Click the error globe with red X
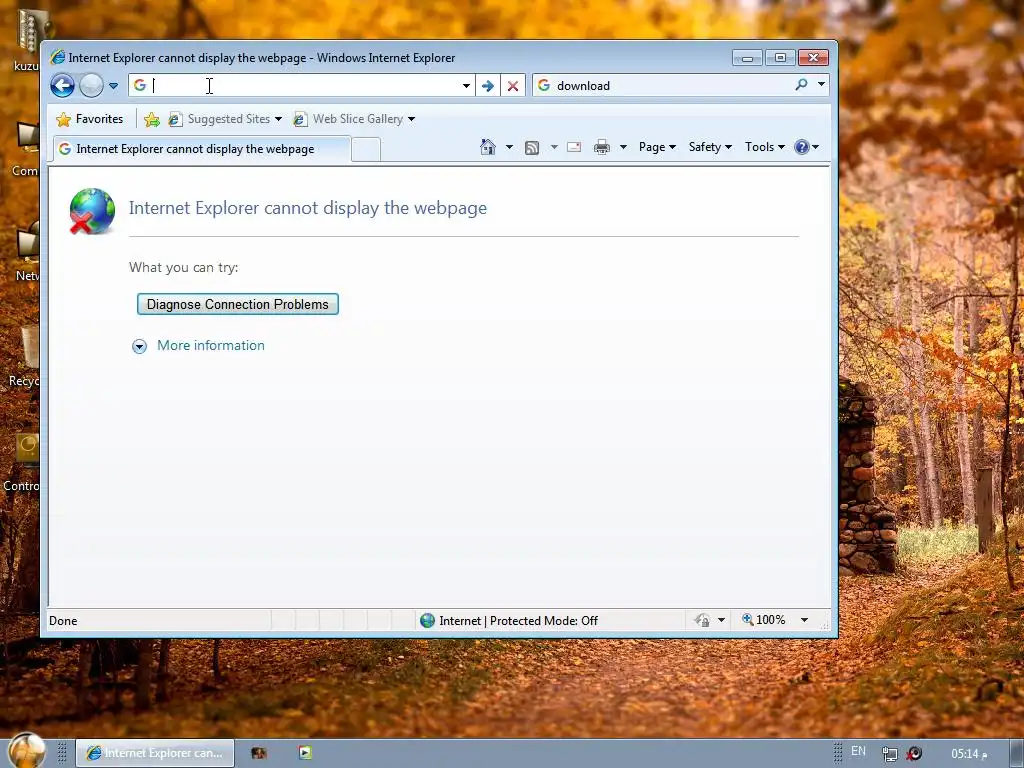 tap(92, 211)
